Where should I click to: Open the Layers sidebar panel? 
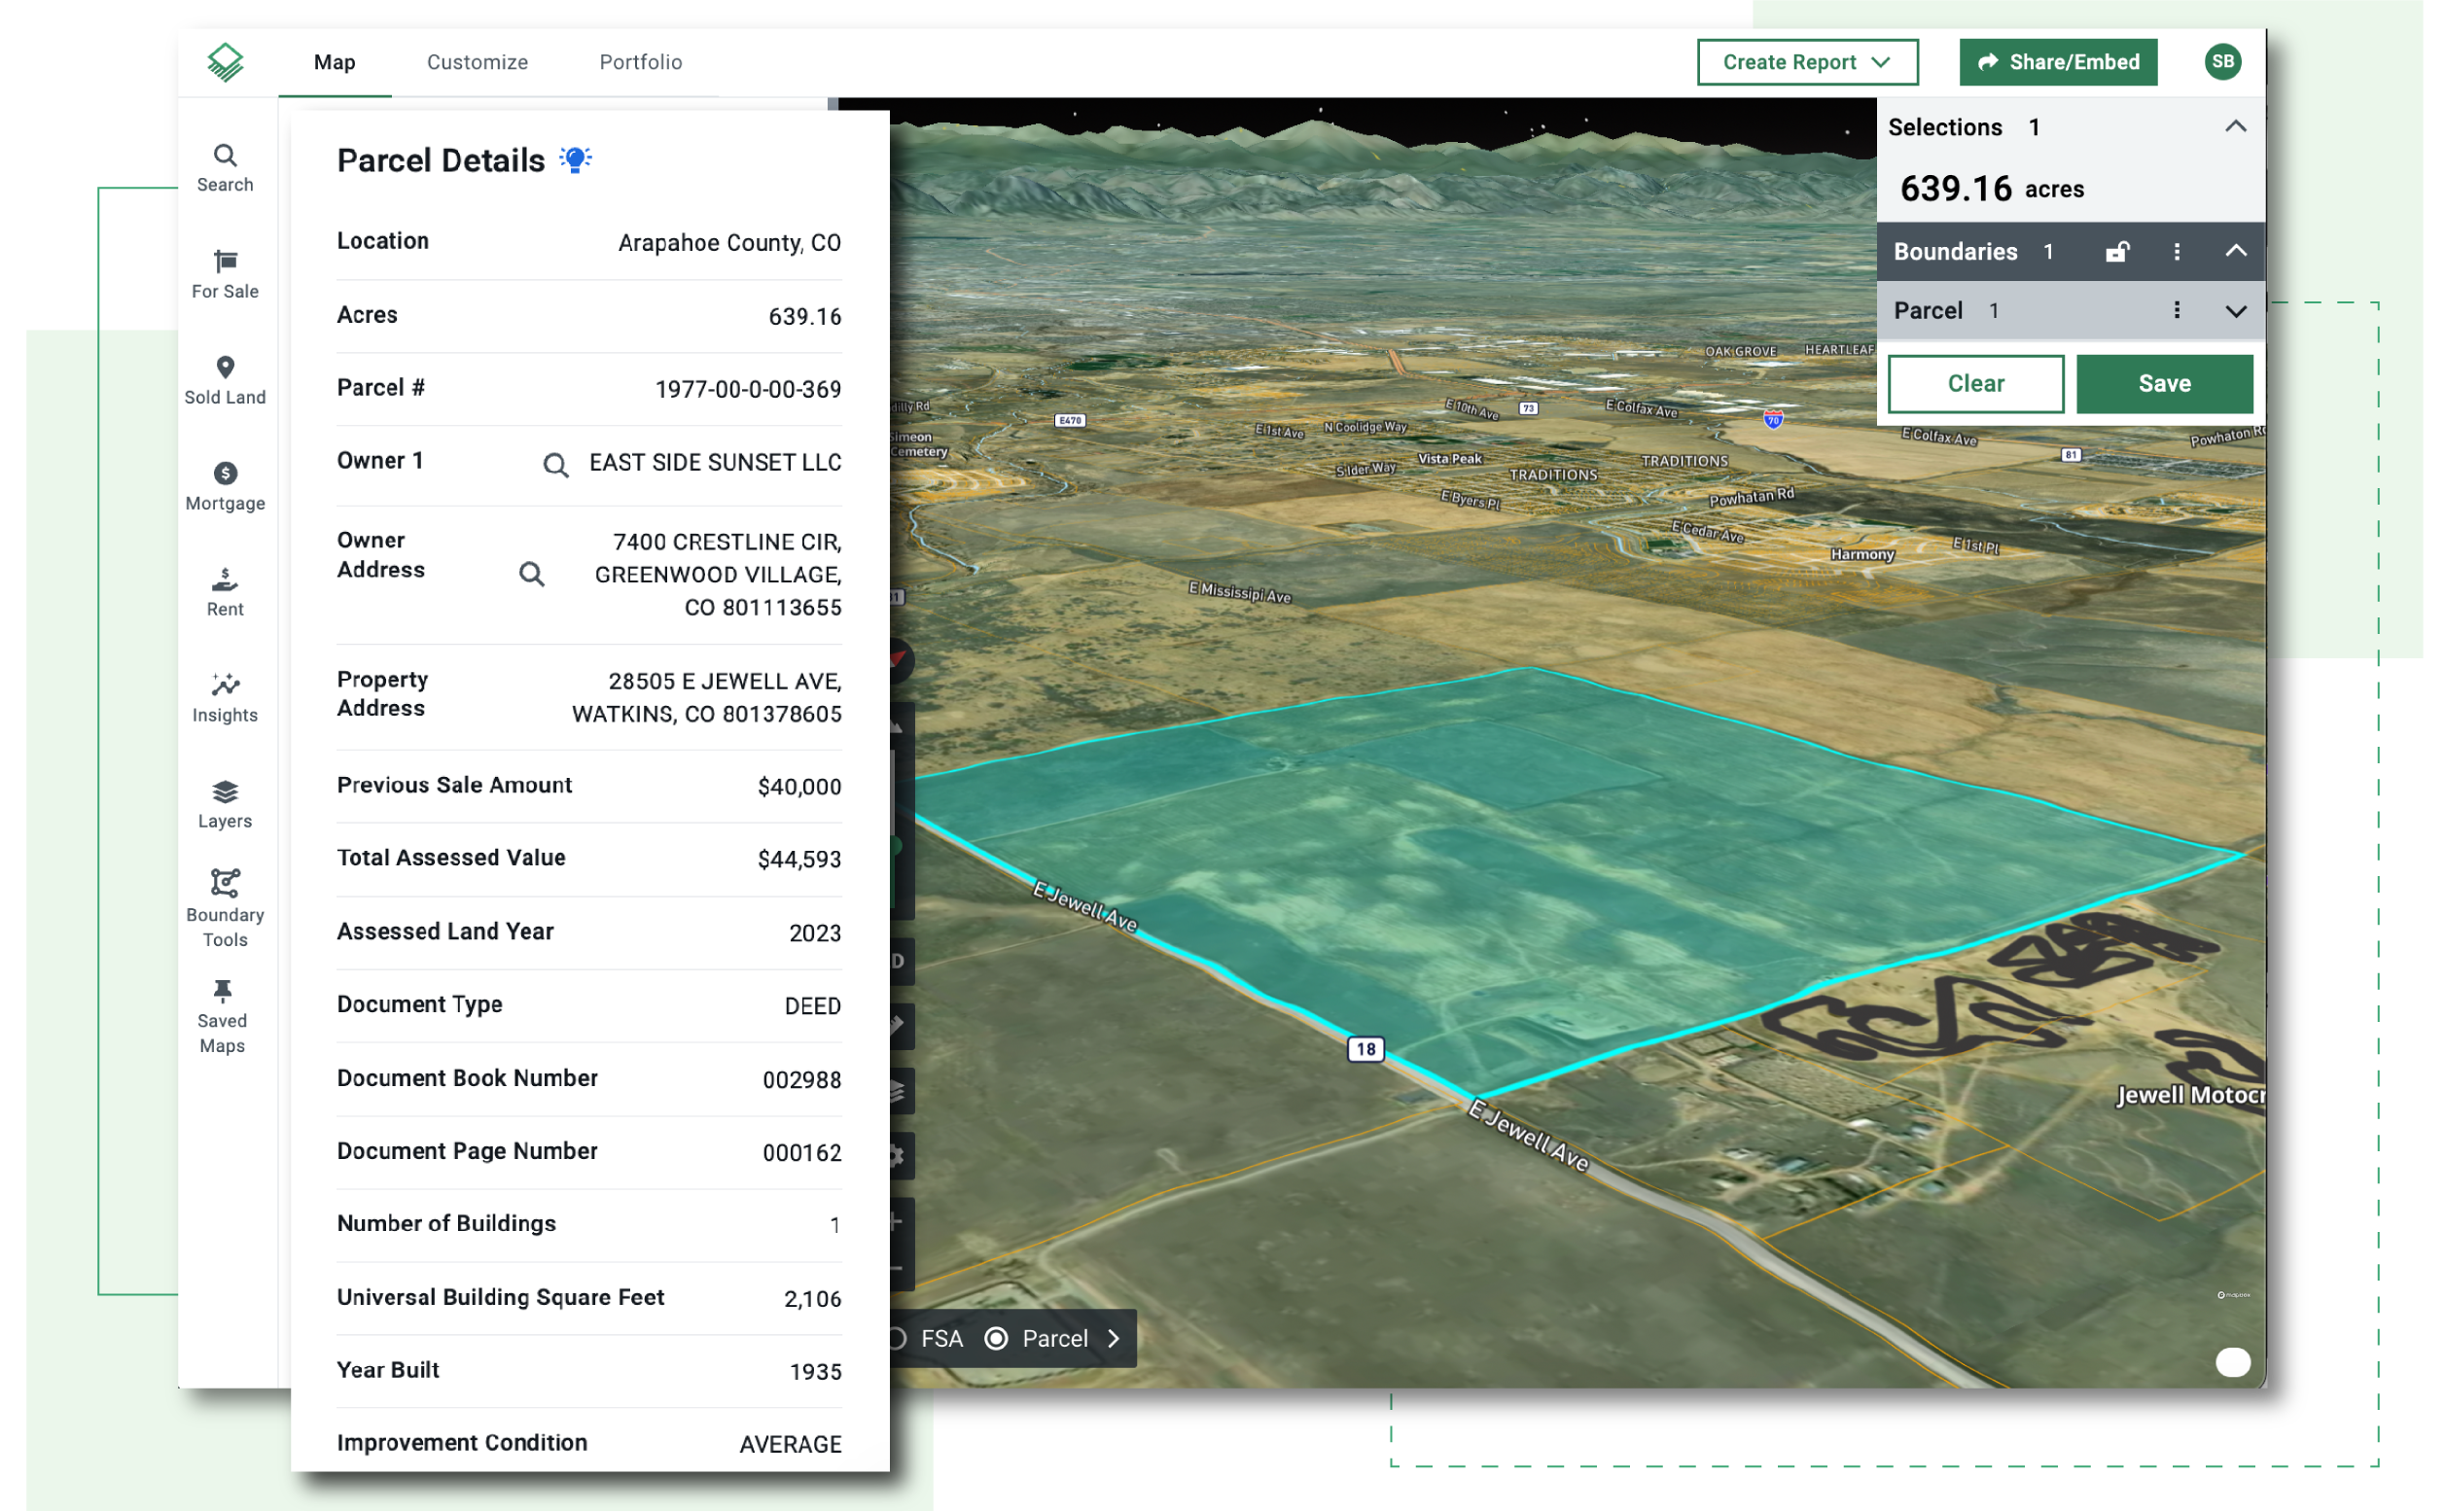(x=225, y=805)
